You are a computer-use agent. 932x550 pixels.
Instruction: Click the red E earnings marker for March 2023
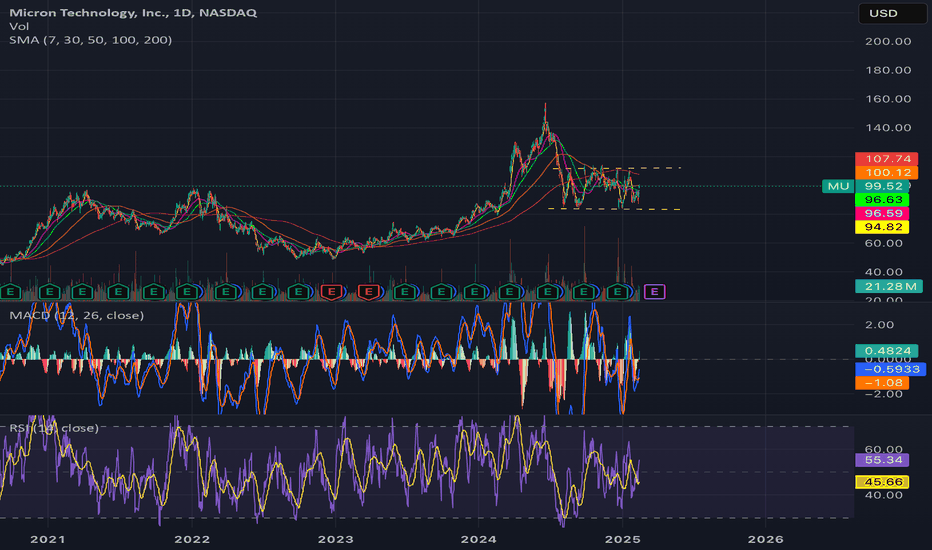369,291
